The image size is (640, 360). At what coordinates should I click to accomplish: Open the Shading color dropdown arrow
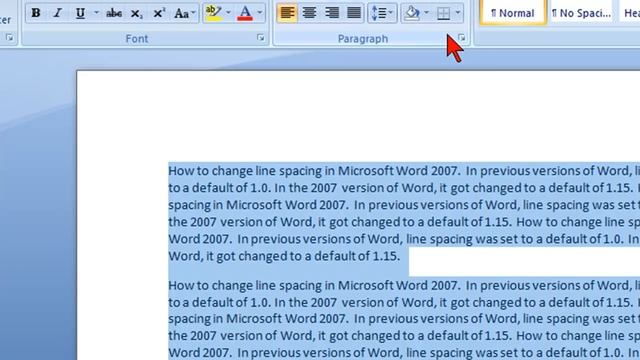(427, 13)
